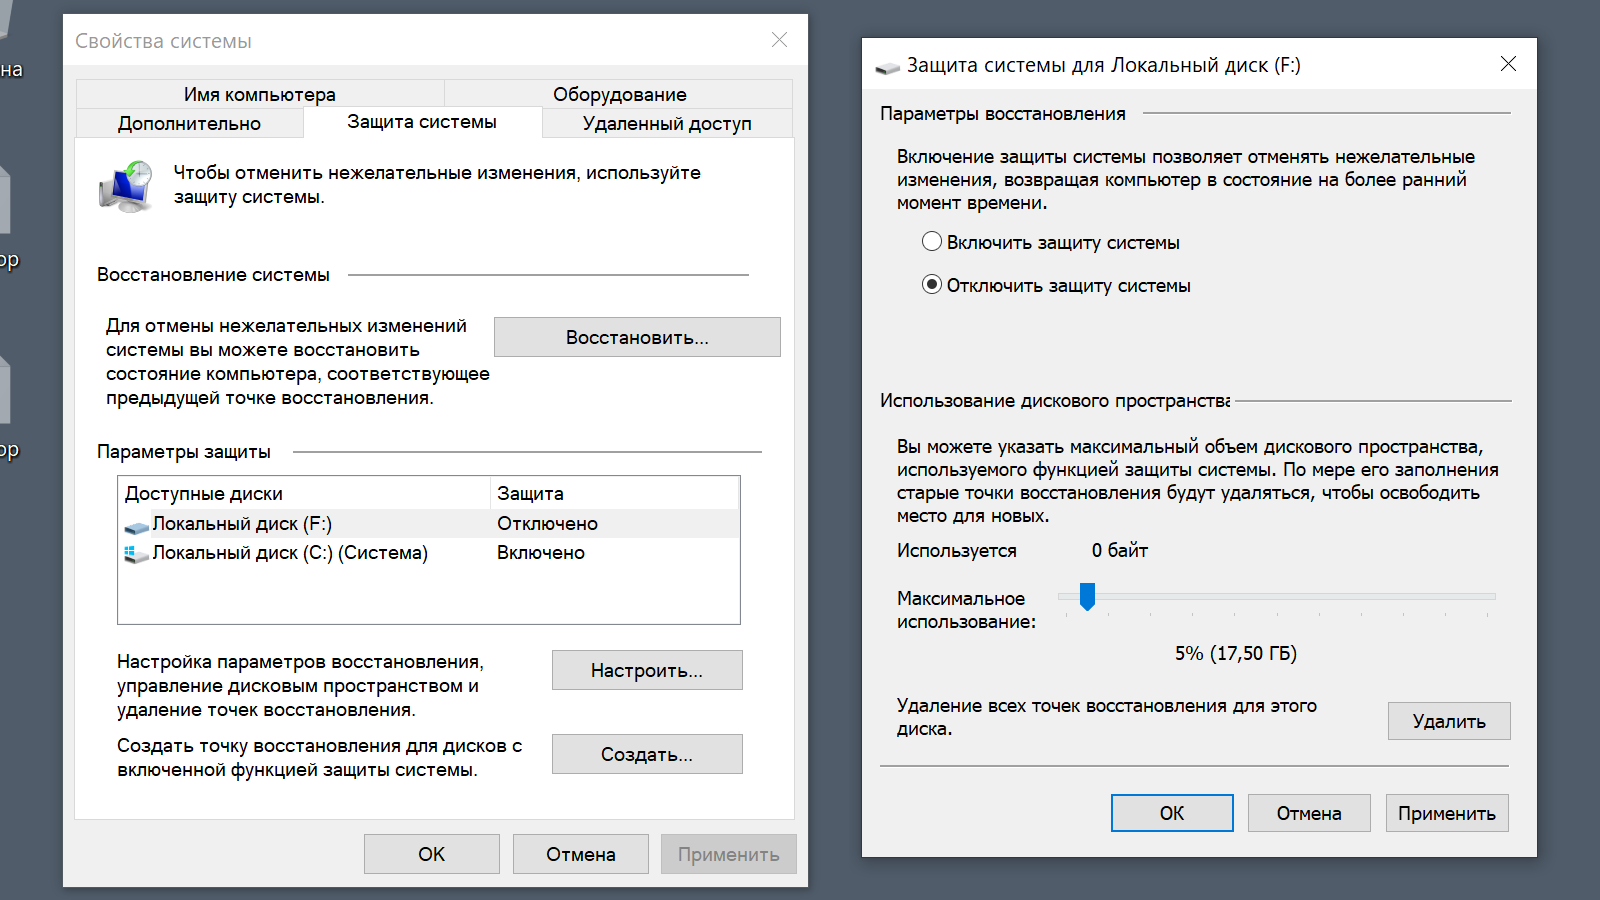The image size is (1600, 900).
Task: Click the Максимальное использование slider track
Action: [1277, 596]
